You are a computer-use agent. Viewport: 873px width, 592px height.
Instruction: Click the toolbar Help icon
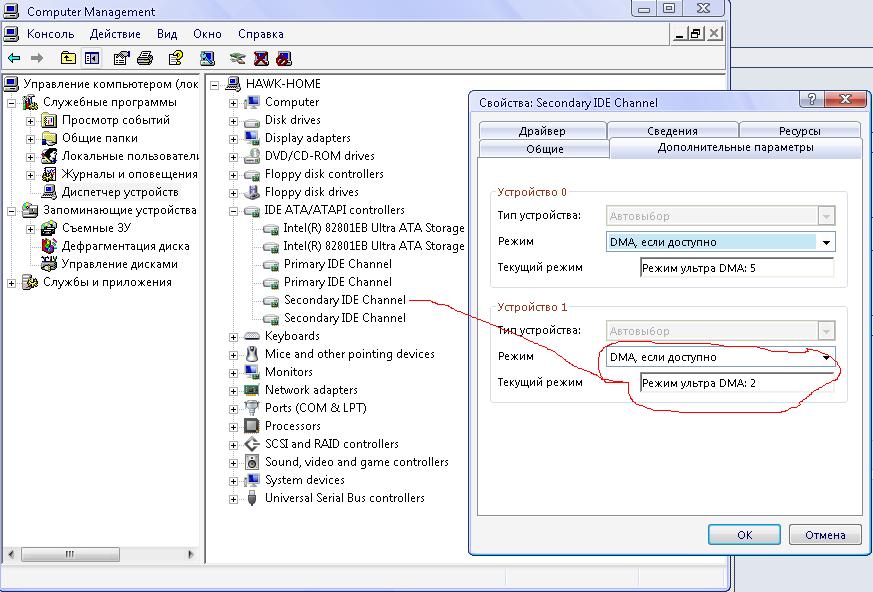(x=176, y=58)
